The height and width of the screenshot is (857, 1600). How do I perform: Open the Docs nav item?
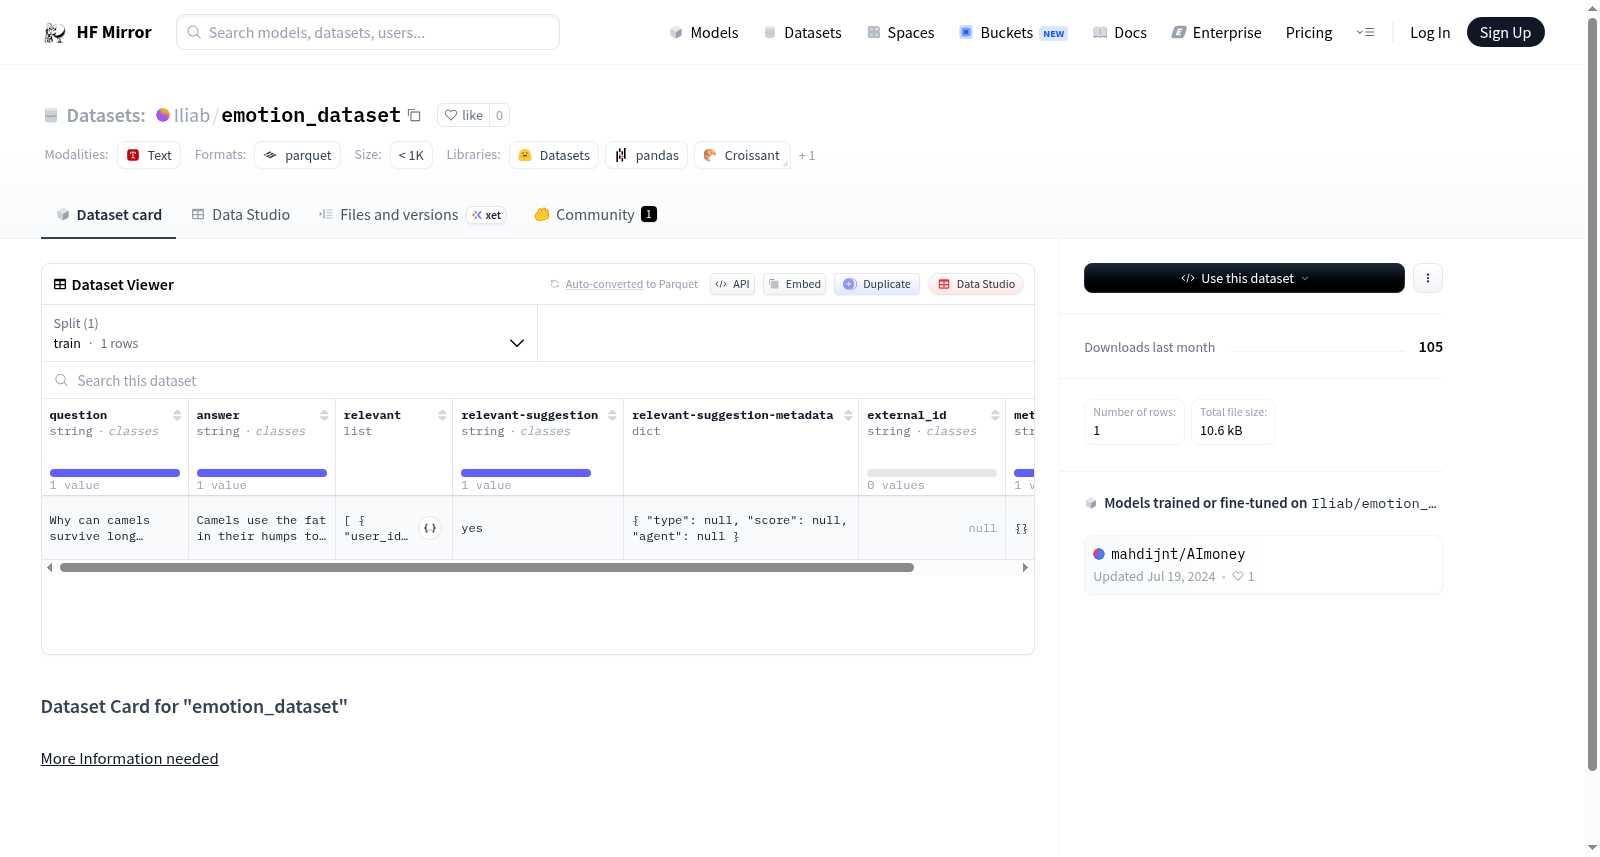click(x=1120, y=33)
